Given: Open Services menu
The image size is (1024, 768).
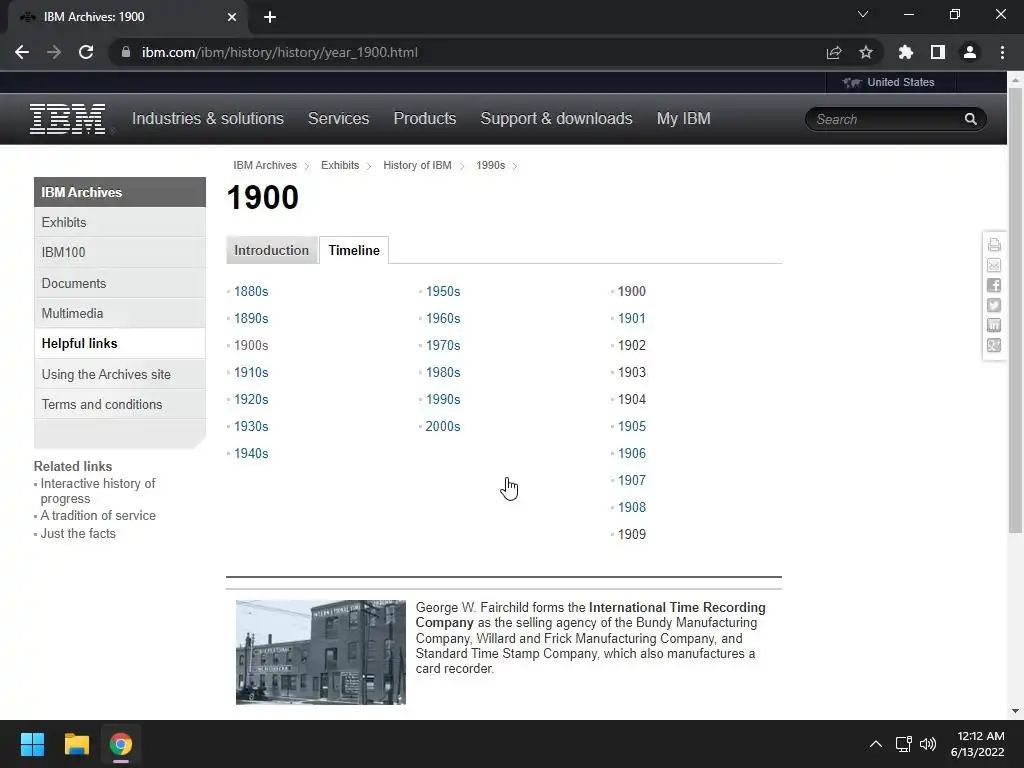Looking at the screenshot, I should tap(338, 118).
